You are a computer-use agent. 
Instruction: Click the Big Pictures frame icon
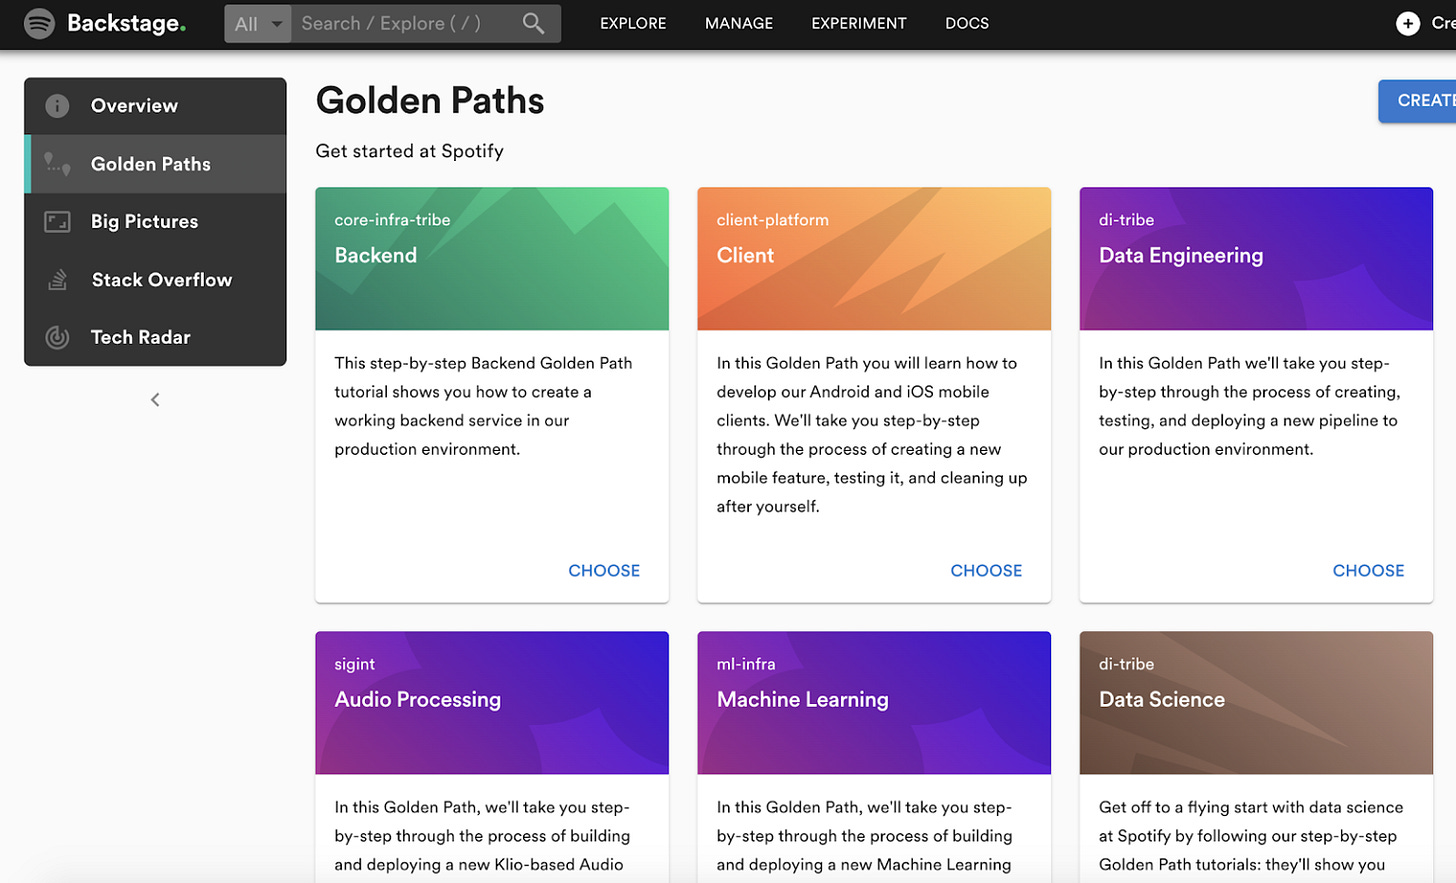(x=57, y=222)
